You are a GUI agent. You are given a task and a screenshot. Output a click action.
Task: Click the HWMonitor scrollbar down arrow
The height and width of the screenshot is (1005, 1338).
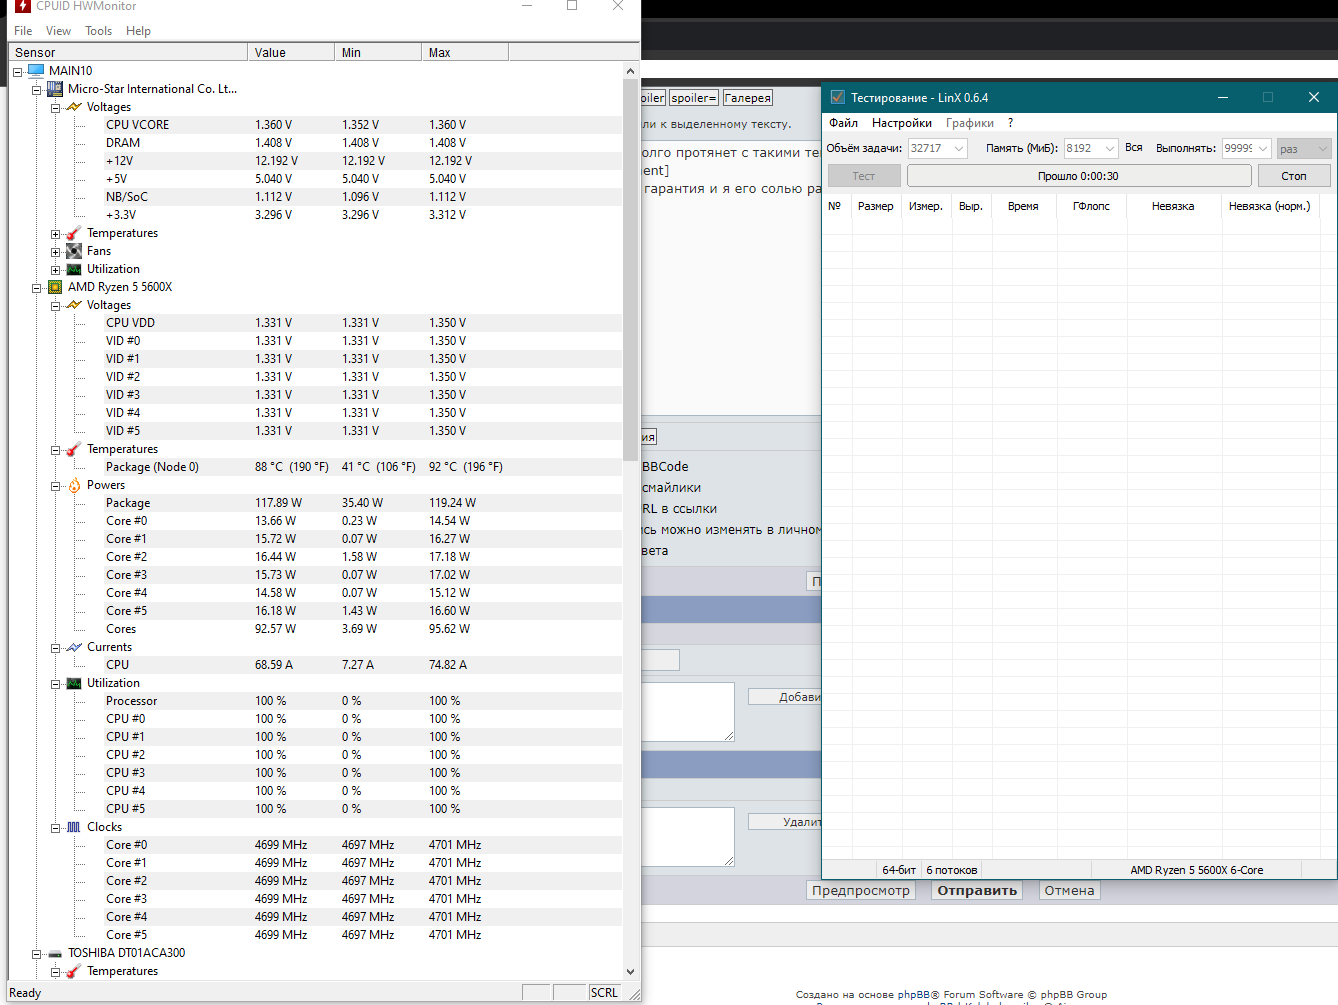(x=630, y=971)
